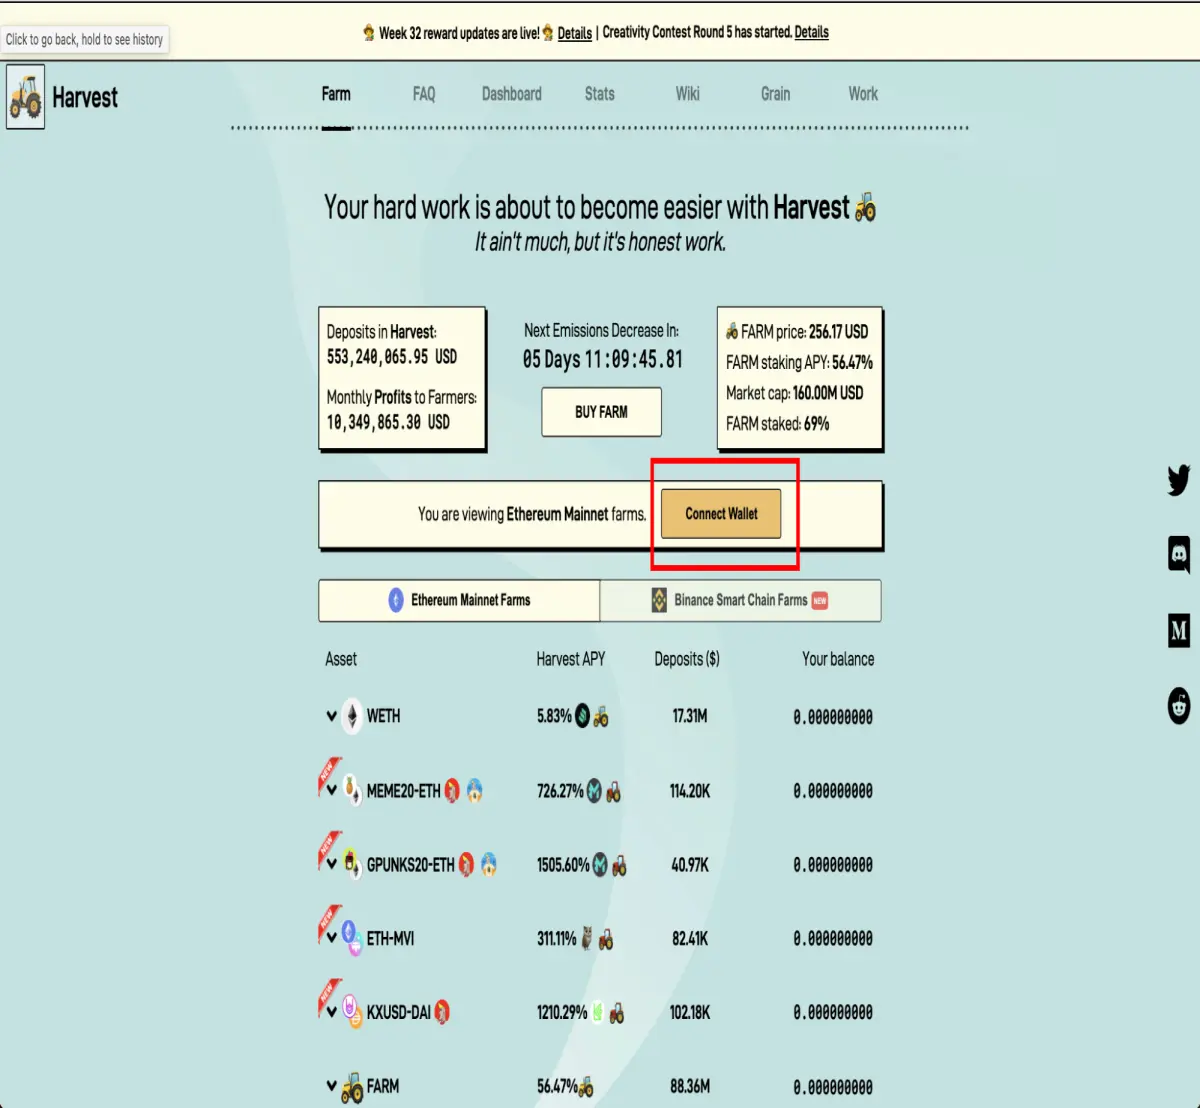Viewport: 1200px width, 1108px height.
Task: Click the FARM staking APY 56.47% text
Action: (x=799, y=362)
